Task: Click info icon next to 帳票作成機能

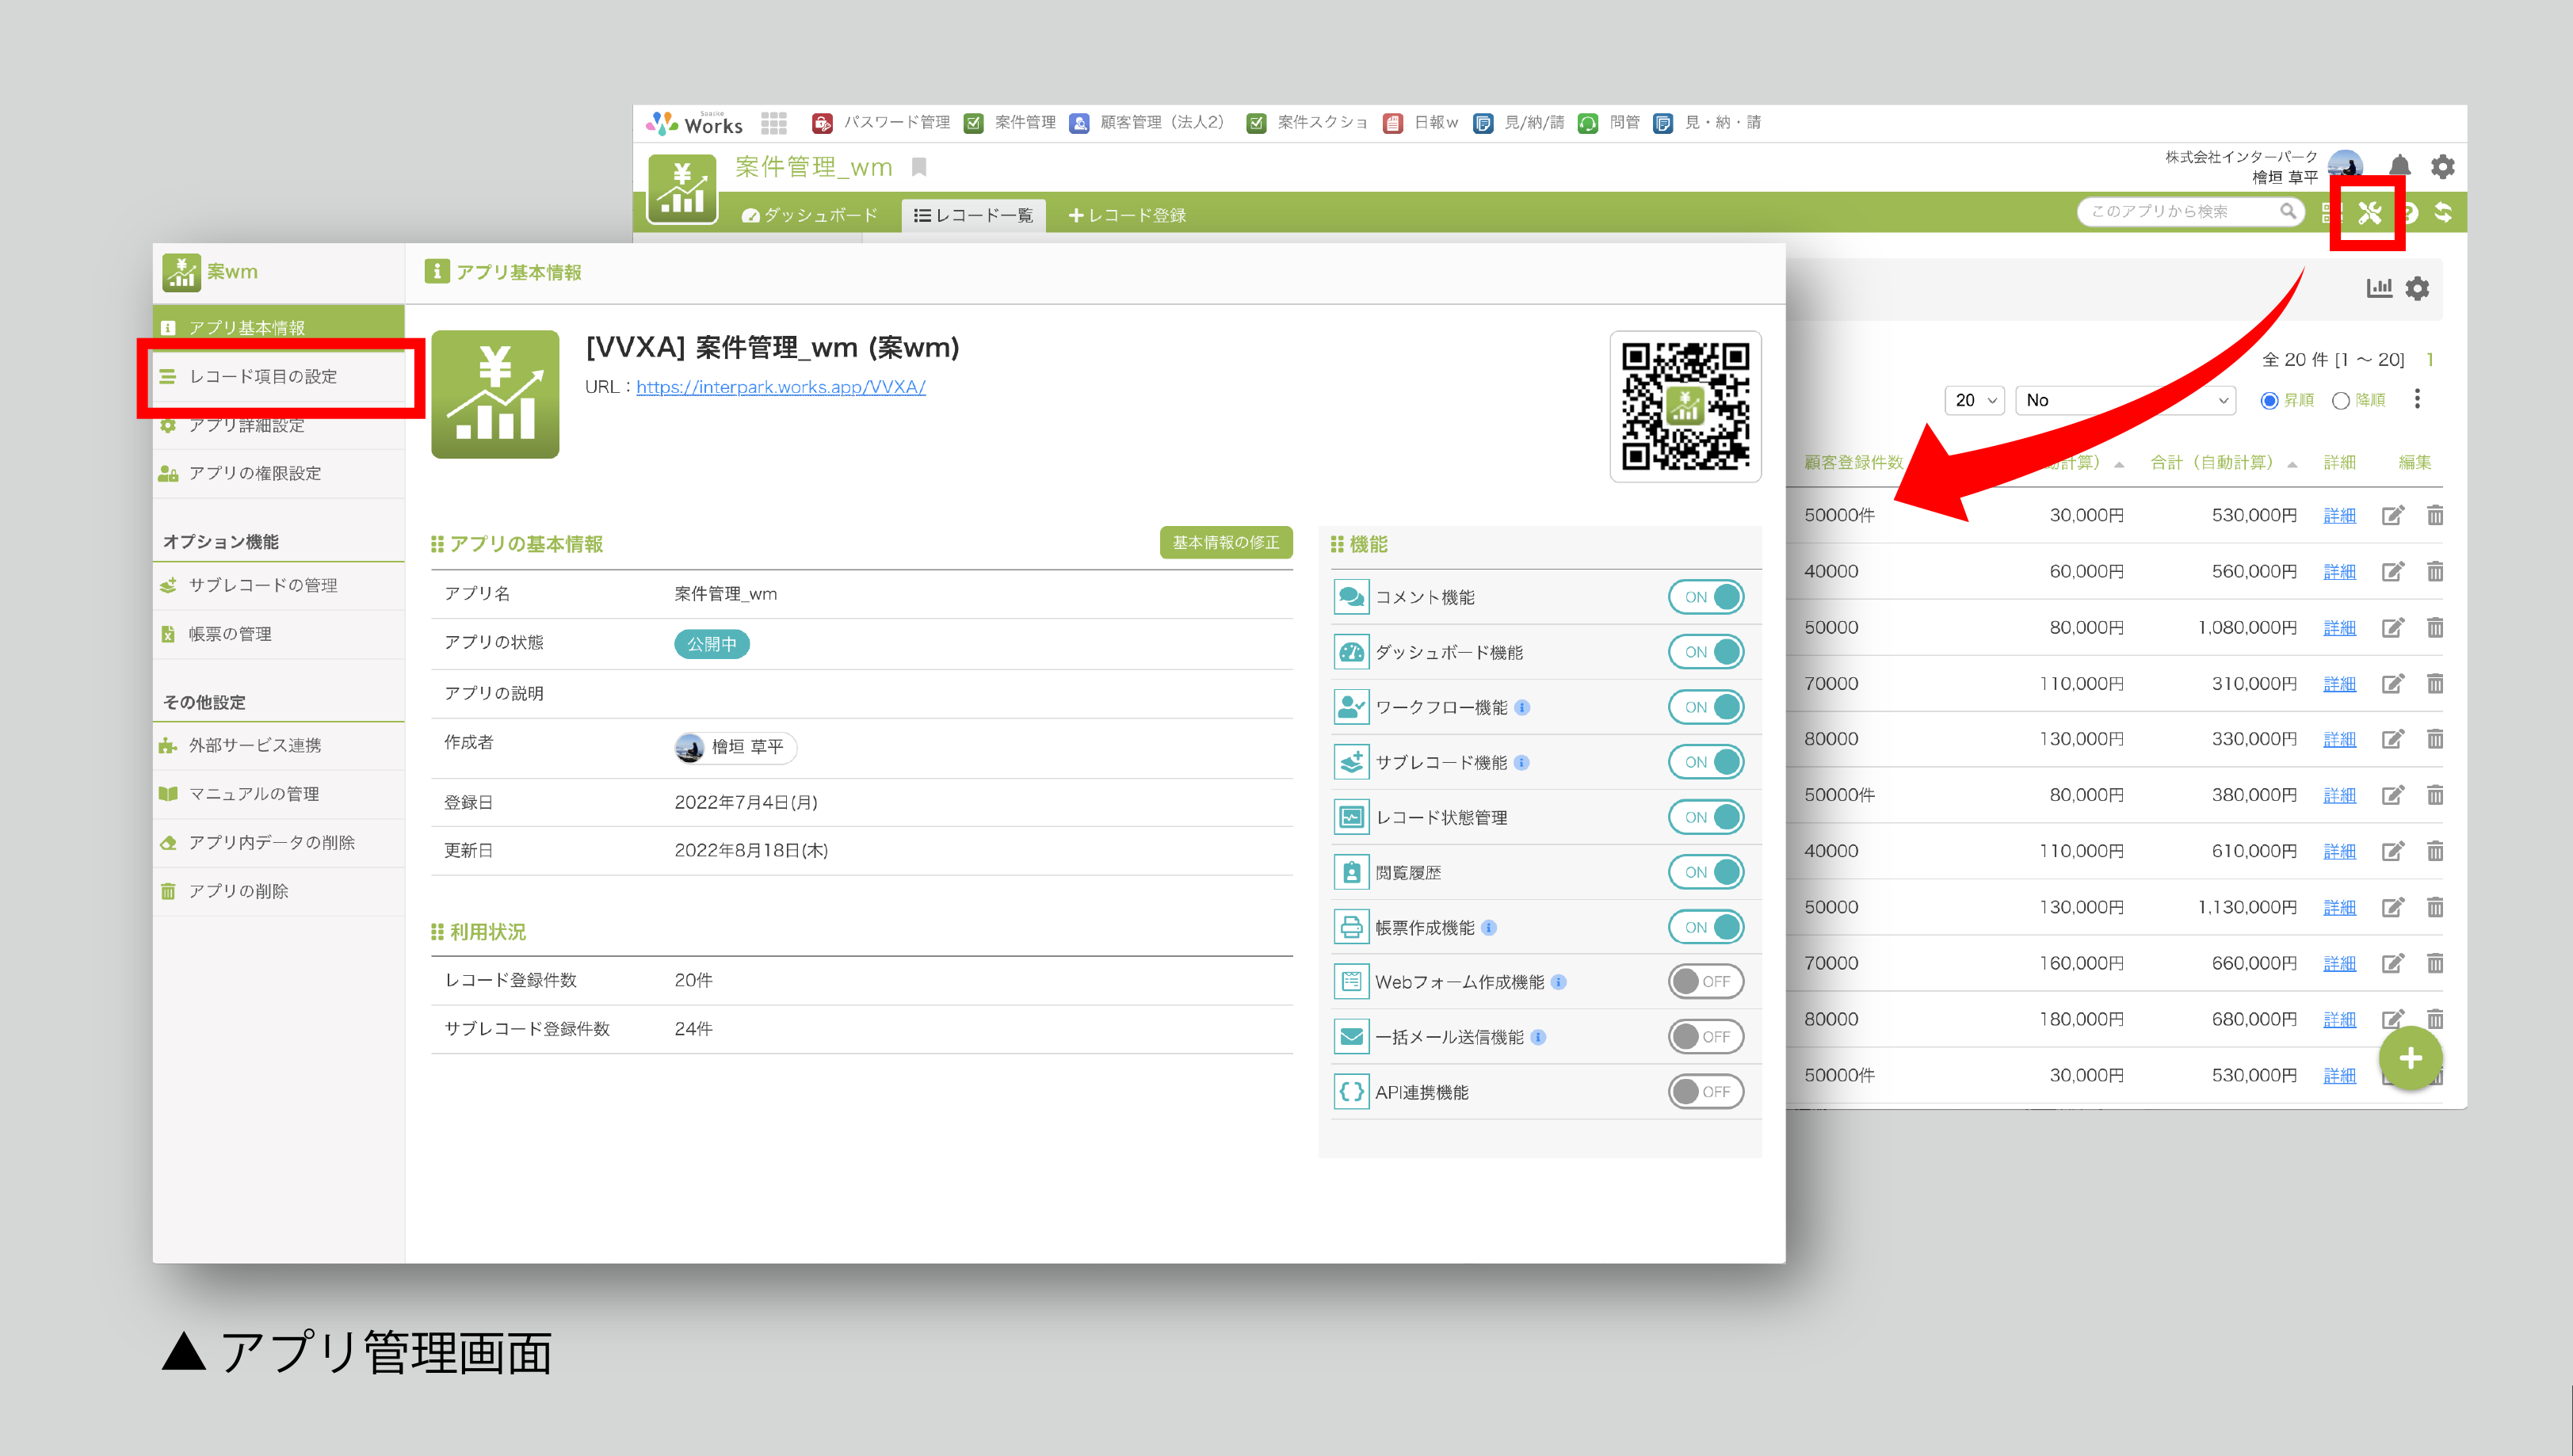Action: [x=1488, y=928]
